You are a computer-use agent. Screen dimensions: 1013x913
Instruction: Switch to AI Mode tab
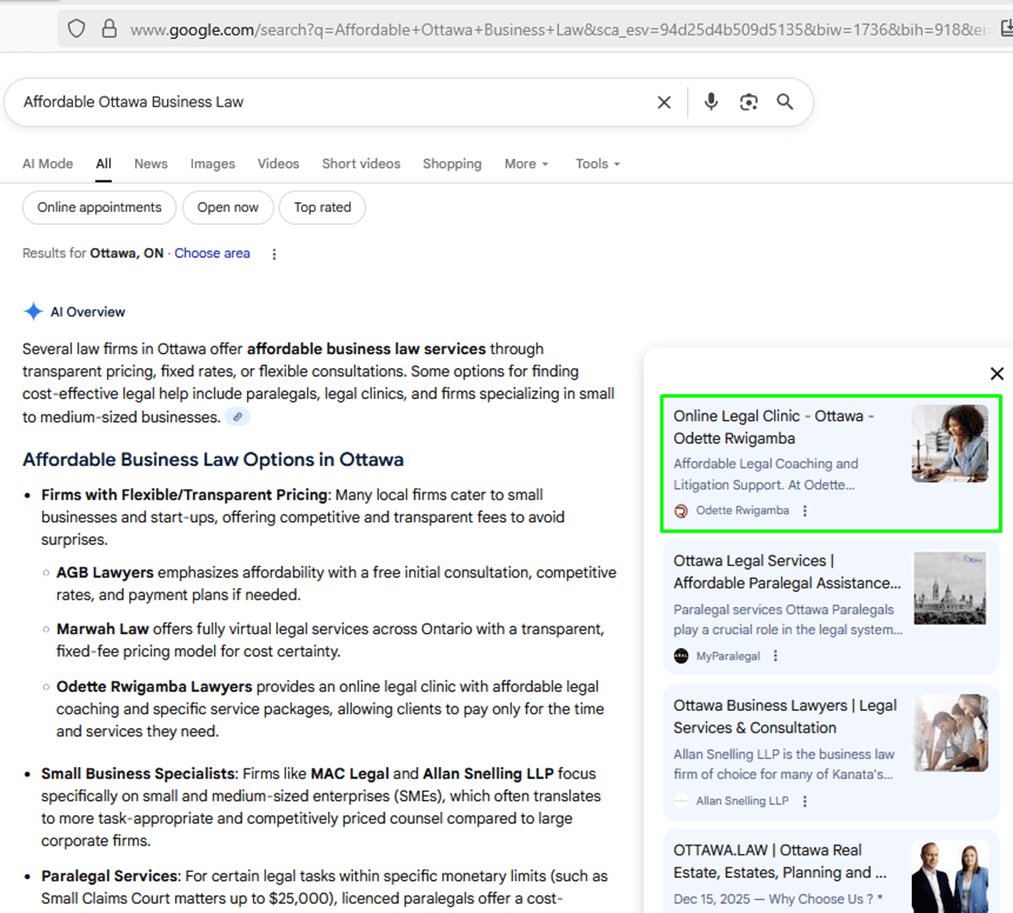tap(48, 164)
